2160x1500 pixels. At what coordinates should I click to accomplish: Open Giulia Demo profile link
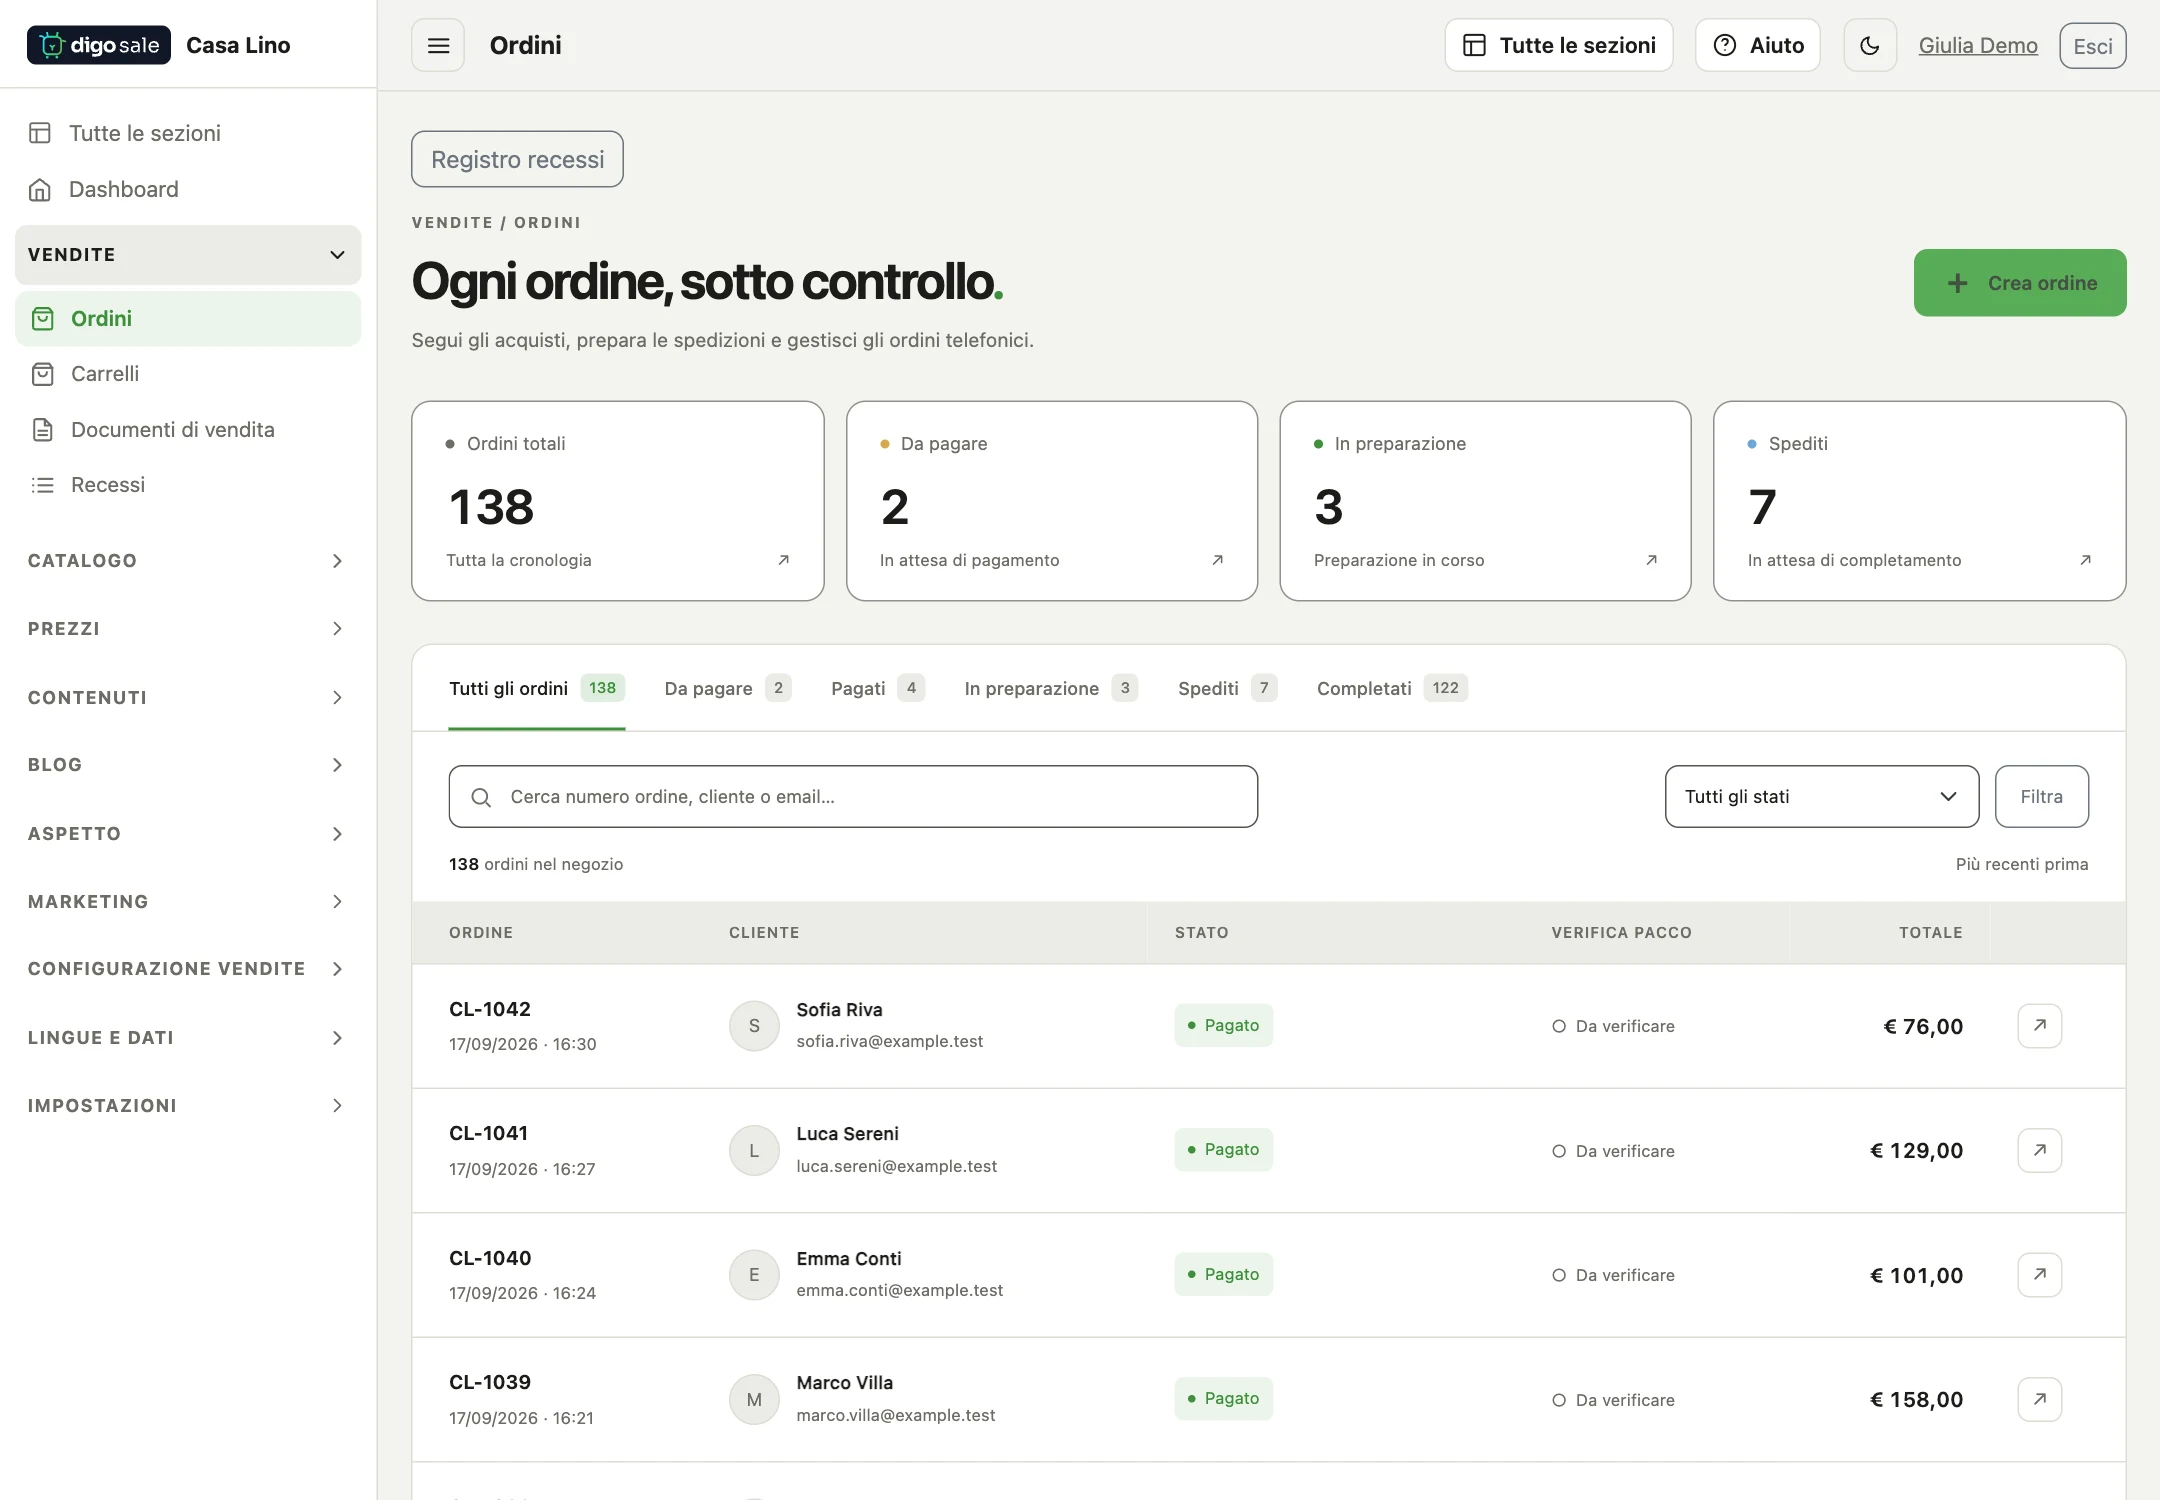[1977, 46]
